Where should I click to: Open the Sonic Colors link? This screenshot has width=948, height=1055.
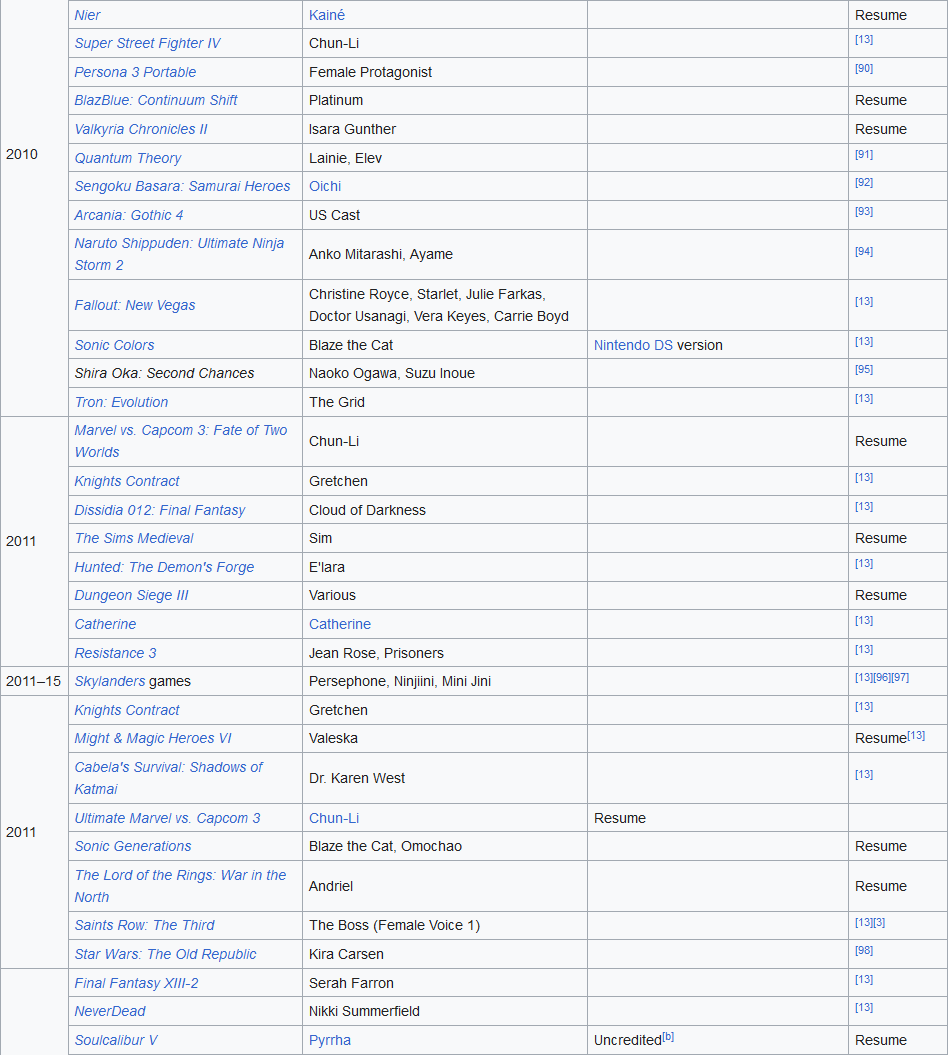click(114, 345)
